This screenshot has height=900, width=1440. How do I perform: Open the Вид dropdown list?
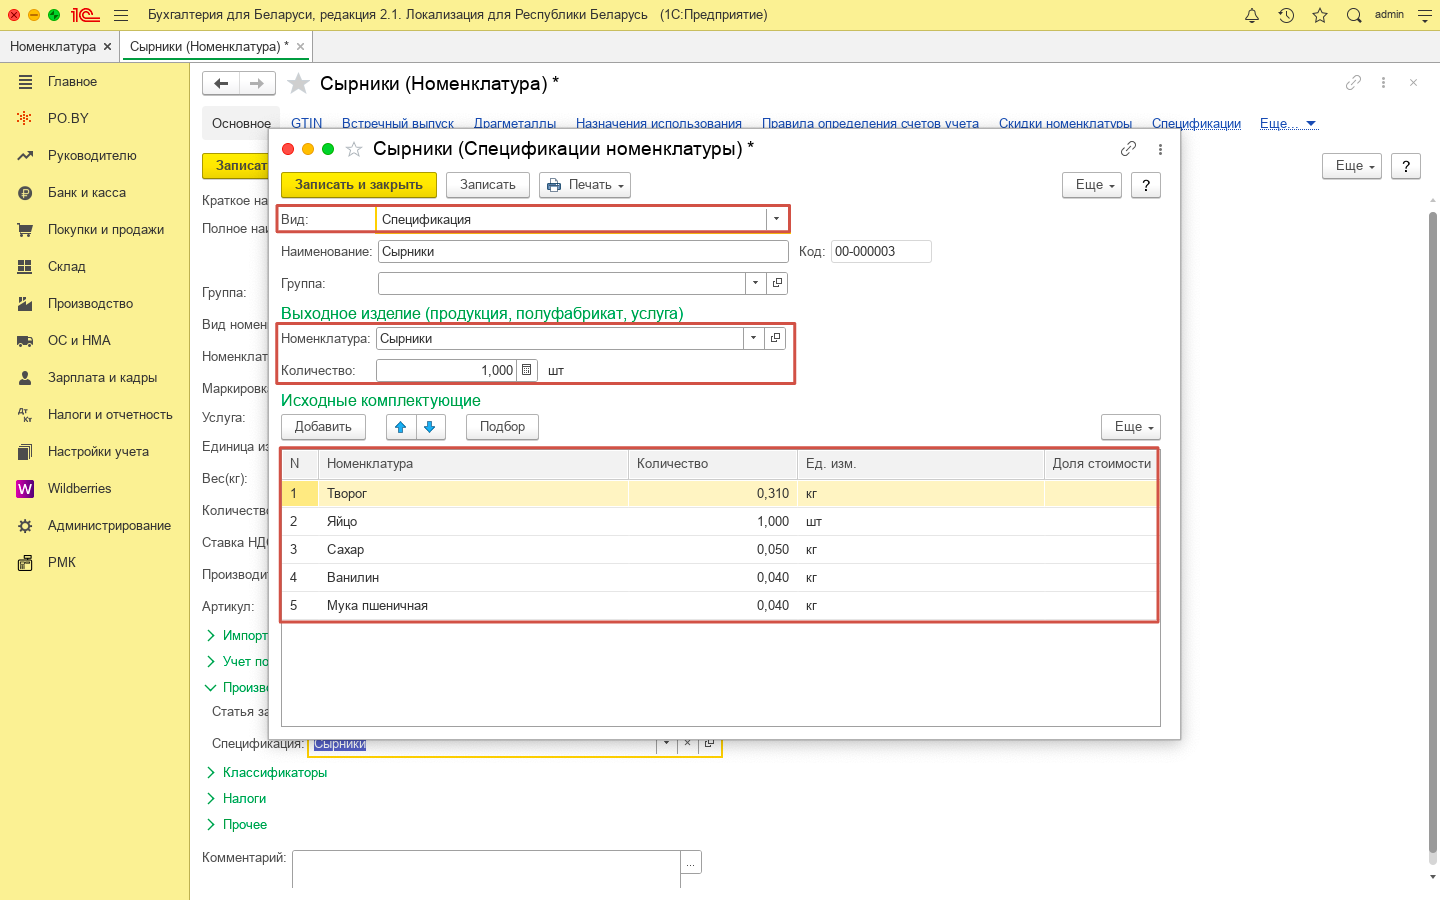coord(776,219)
